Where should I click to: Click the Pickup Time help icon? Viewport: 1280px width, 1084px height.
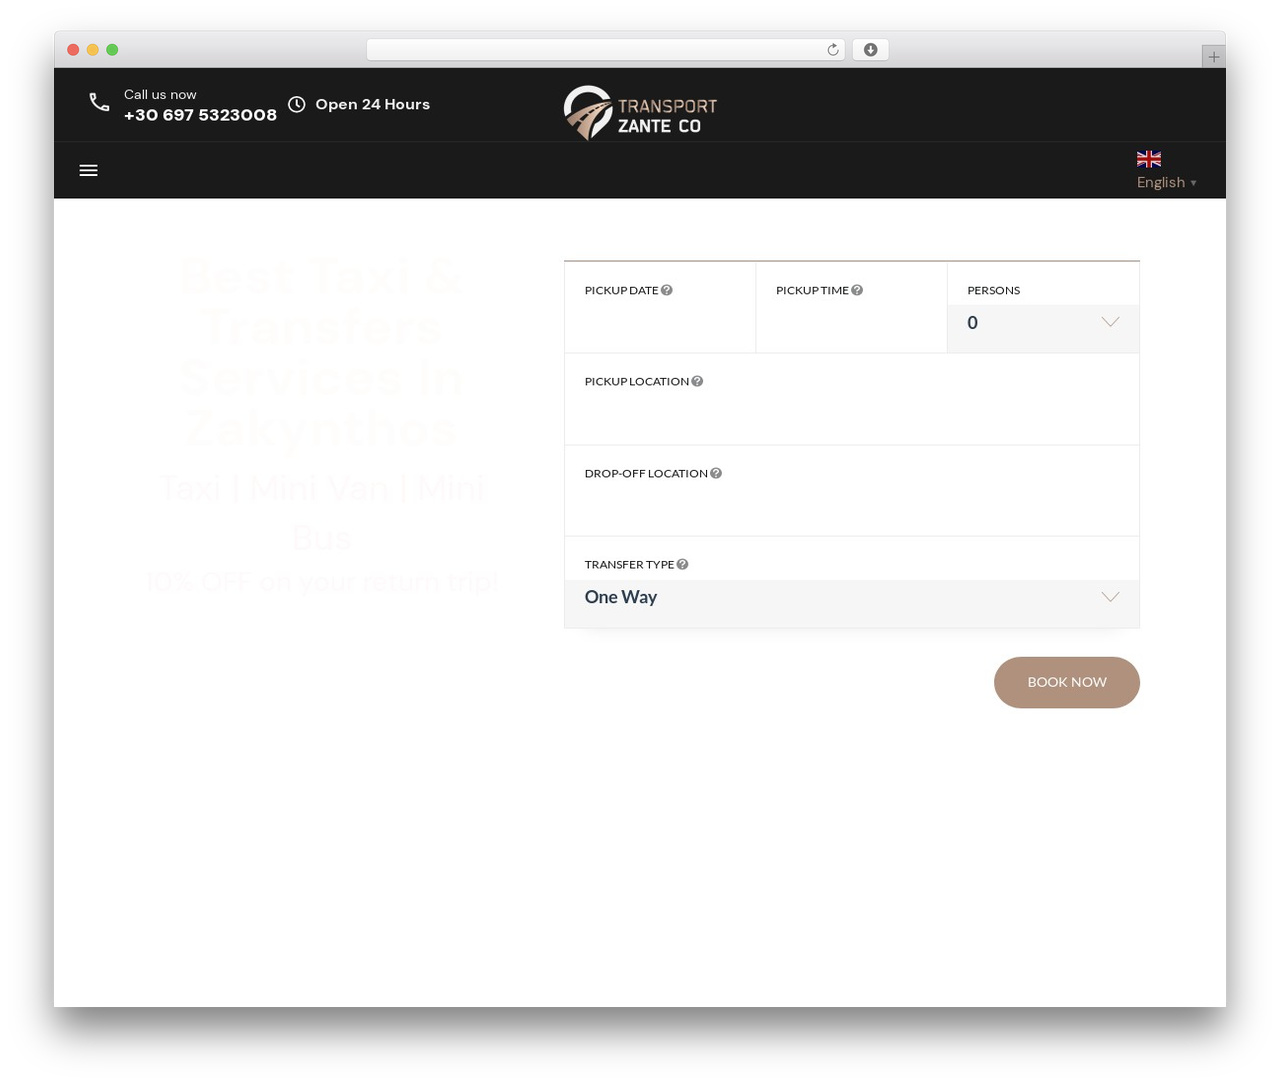point(857,290)
